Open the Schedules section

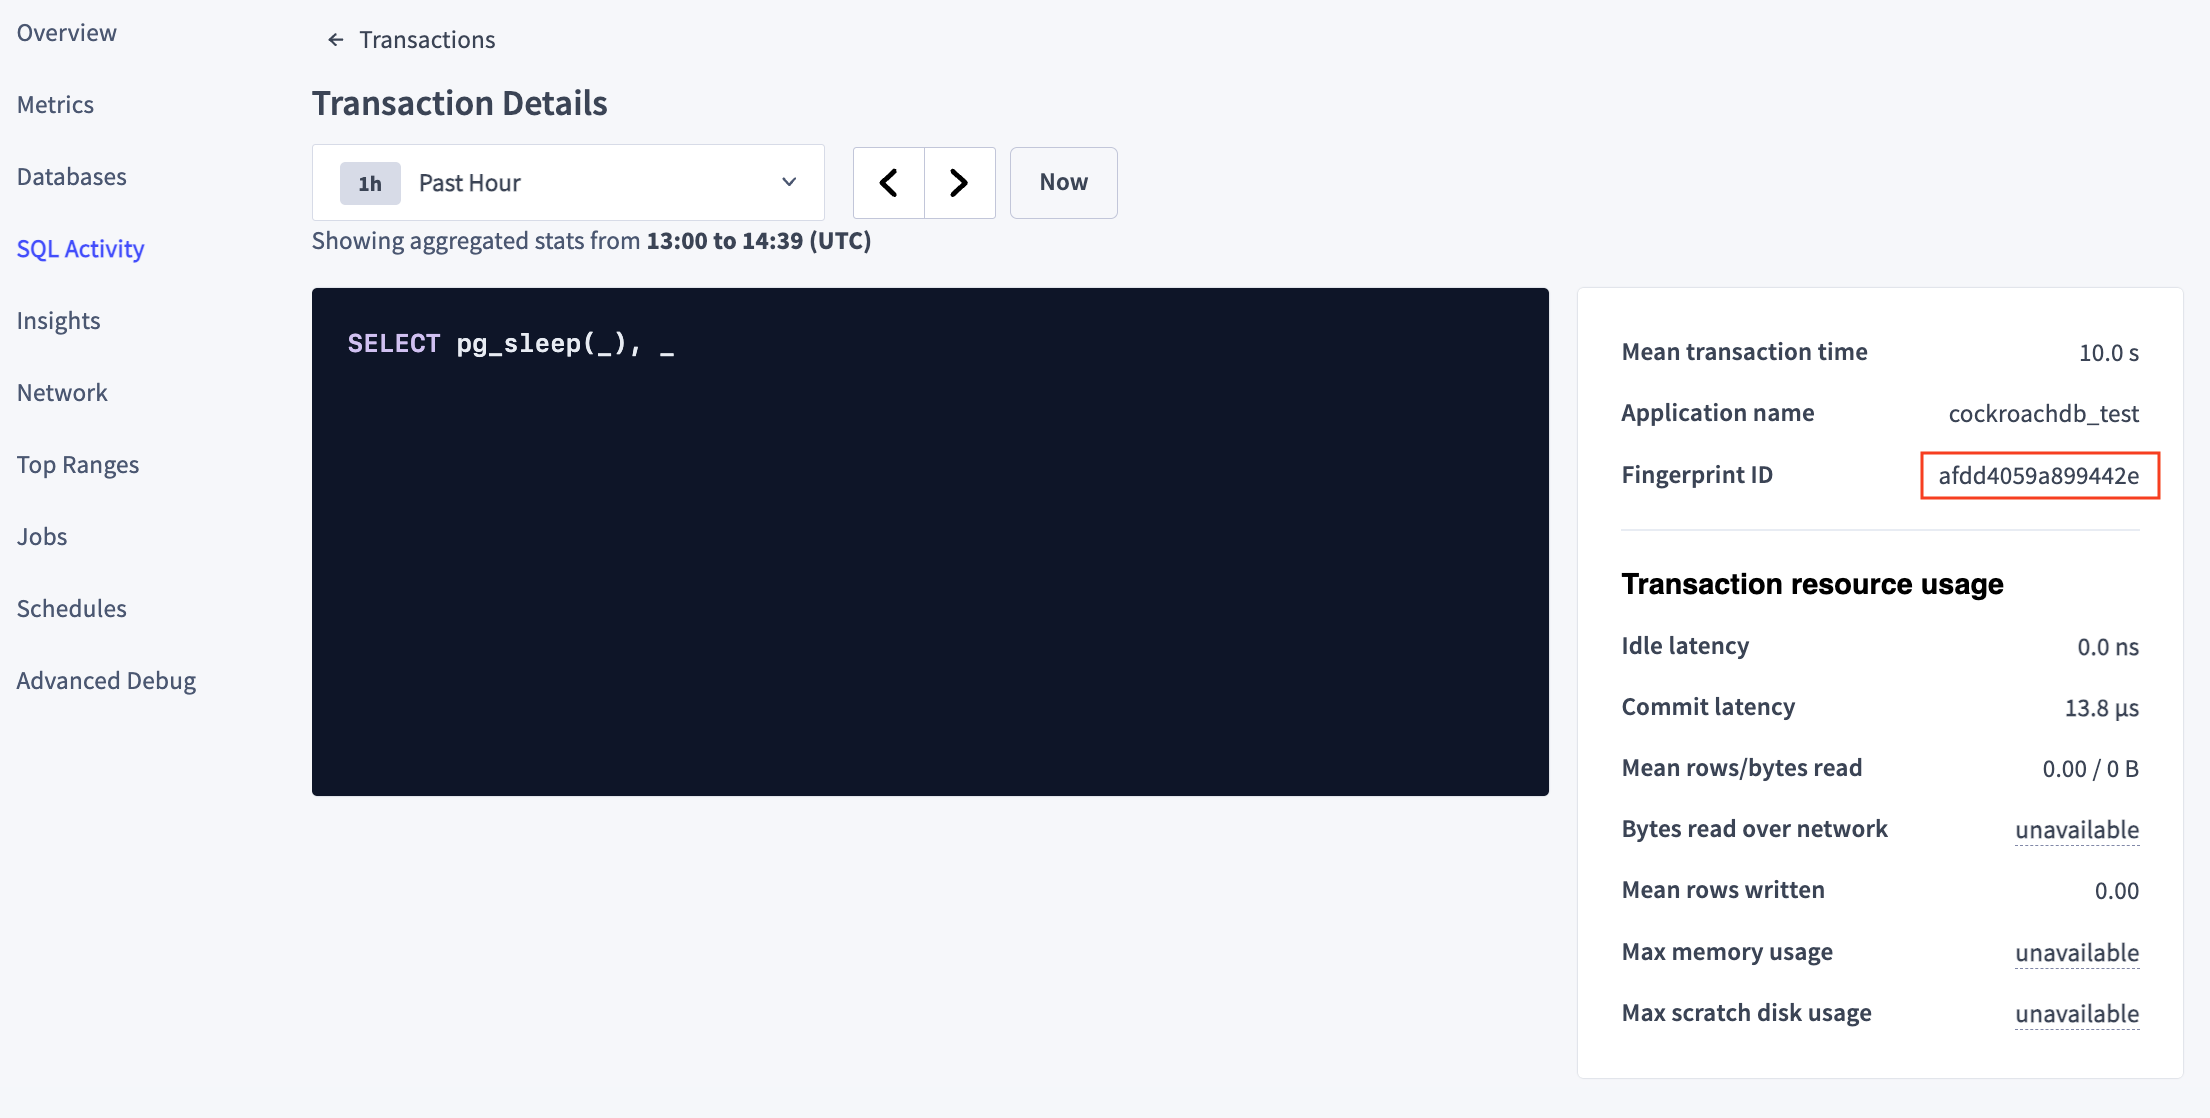71,608
